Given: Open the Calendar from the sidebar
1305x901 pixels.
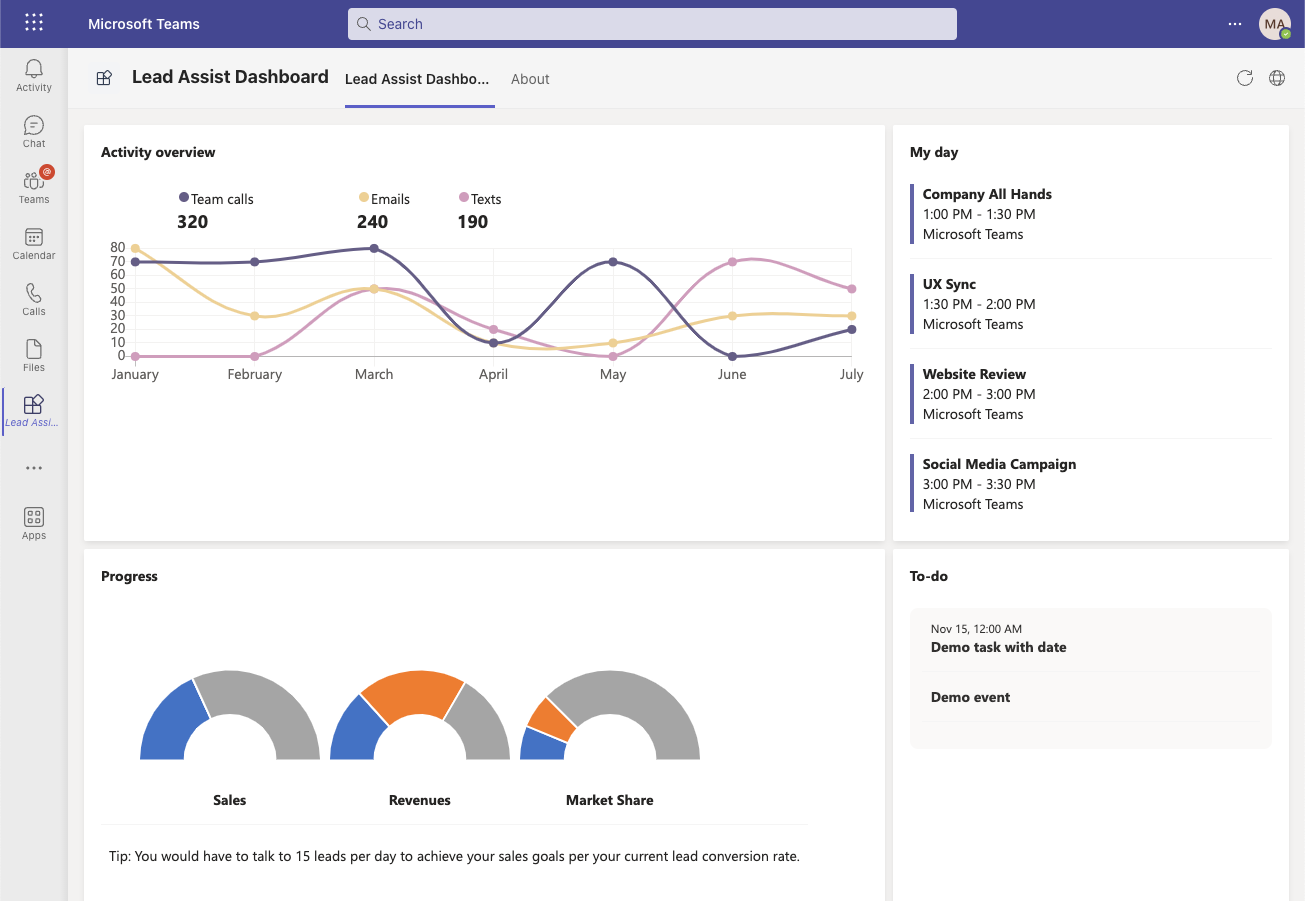Looking at the screenshot, I should point(33,243).
